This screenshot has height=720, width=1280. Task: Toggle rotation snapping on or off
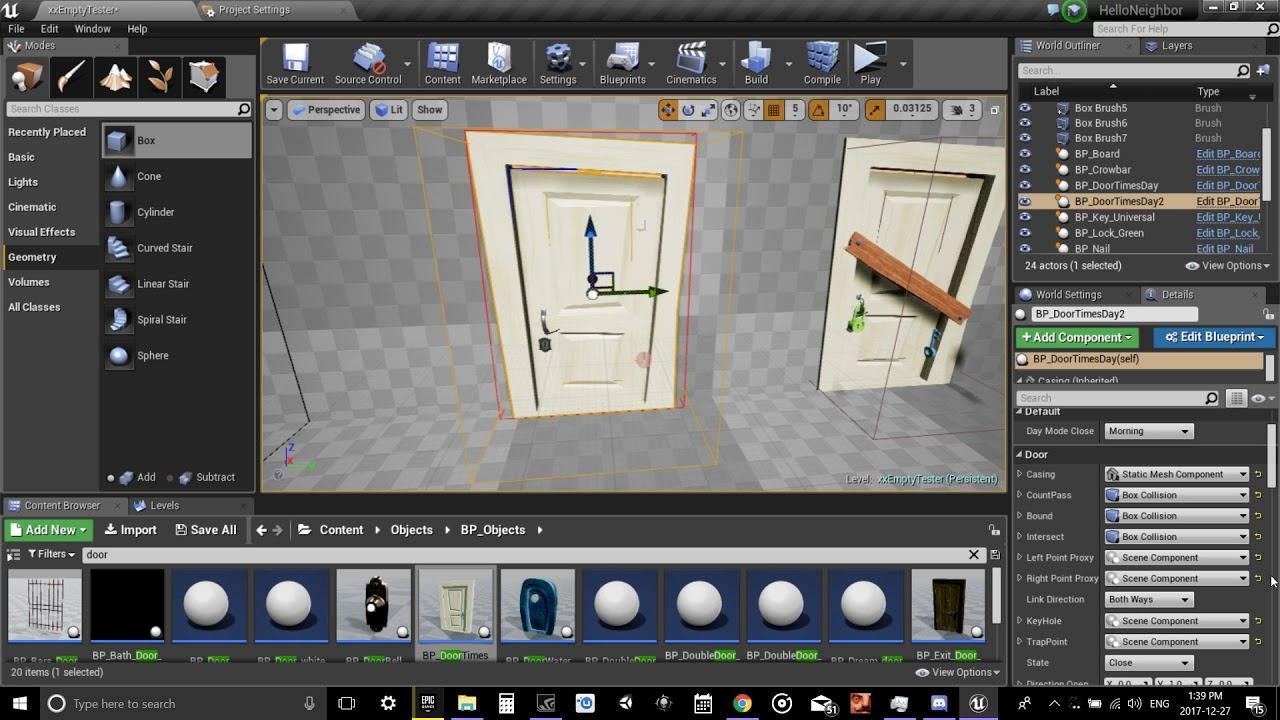point(818,110)
